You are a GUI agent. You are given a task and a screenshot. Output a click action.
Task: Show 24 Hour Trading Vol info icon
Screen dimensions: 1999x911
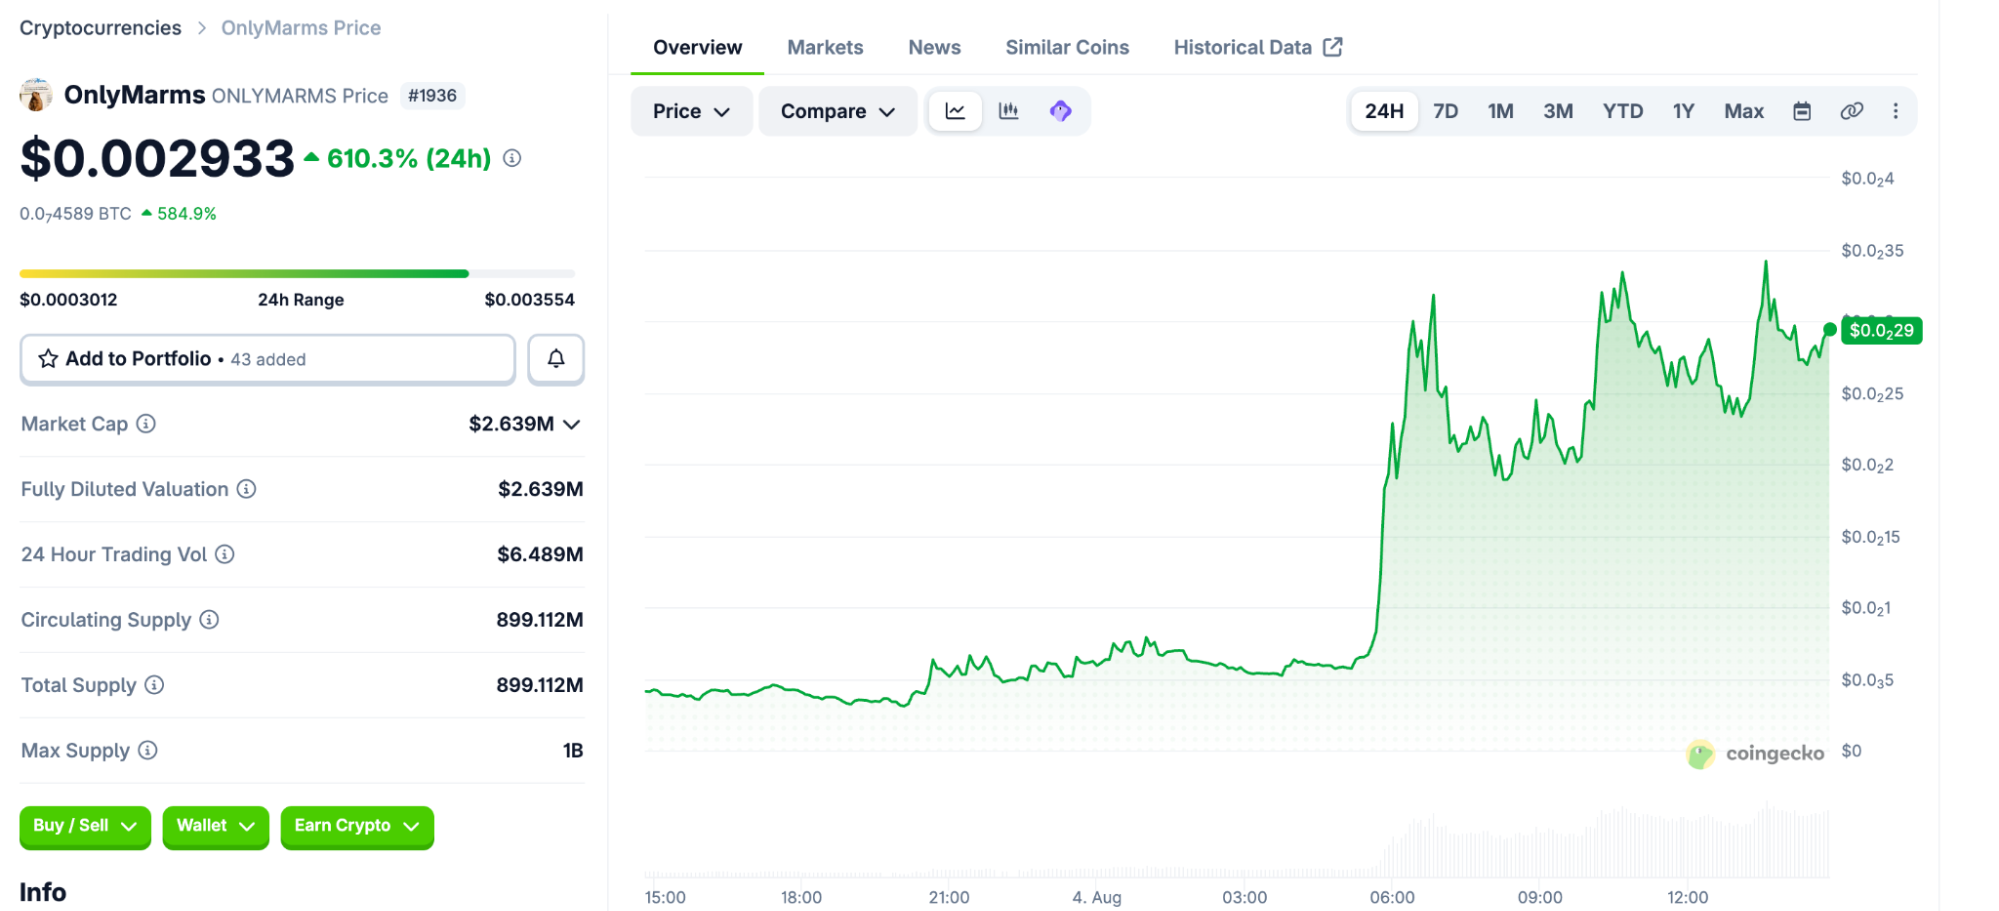tap(225, 554)
